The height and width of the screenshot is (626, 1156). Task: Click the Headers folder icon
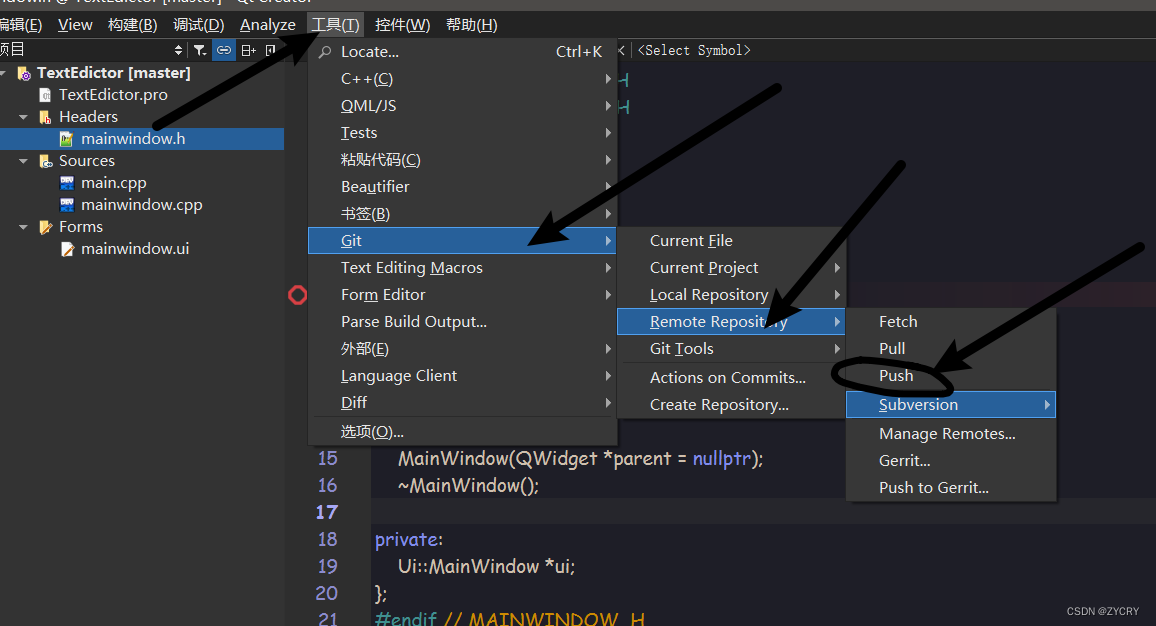(x=45, y=117)
